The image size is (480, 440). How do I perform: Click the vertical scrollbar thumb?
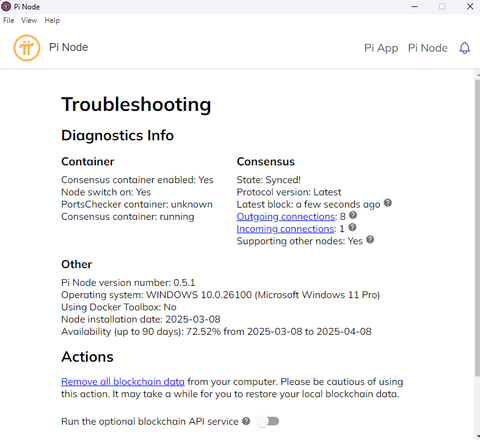coord(477,228)
